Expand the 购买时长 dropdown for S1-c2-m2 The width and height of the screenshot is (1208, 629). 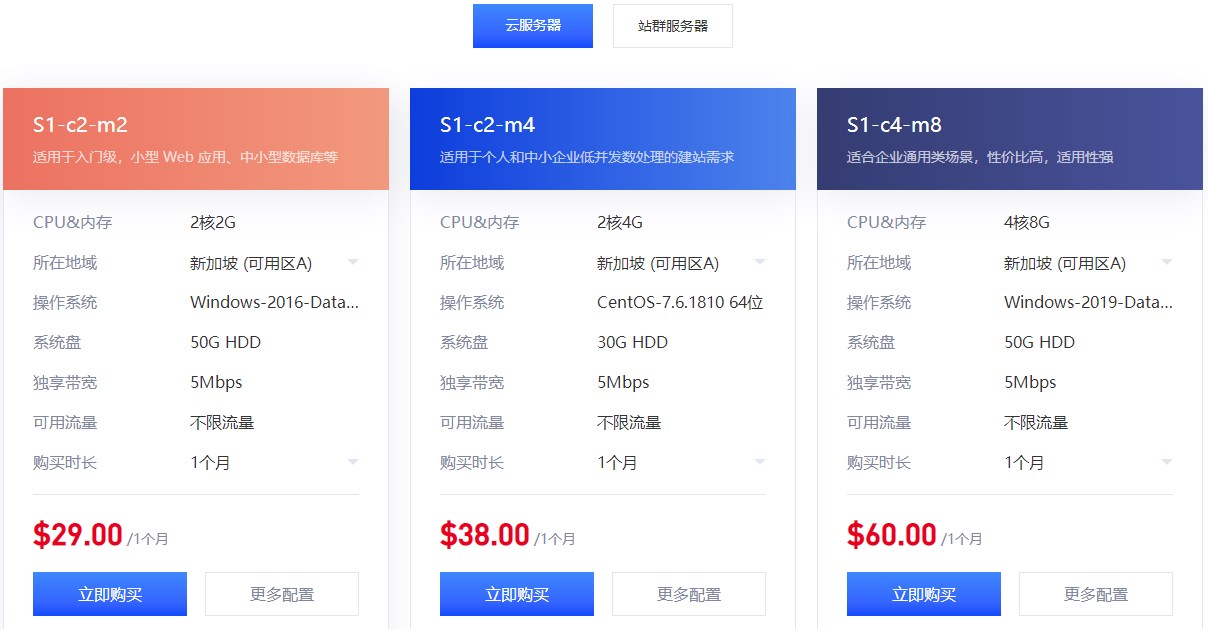point(273,462)
